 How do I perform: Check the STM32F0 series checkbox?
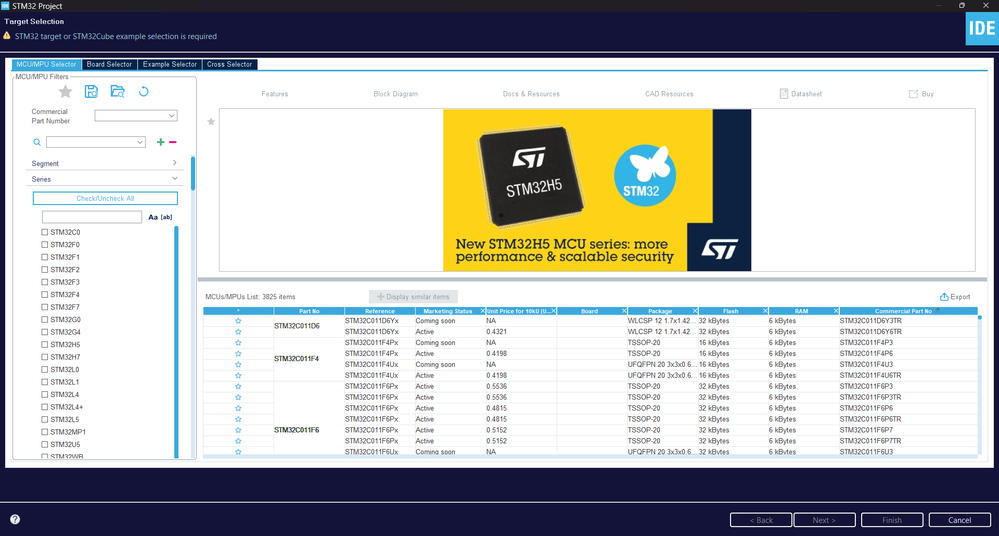(x=45, y=245)
